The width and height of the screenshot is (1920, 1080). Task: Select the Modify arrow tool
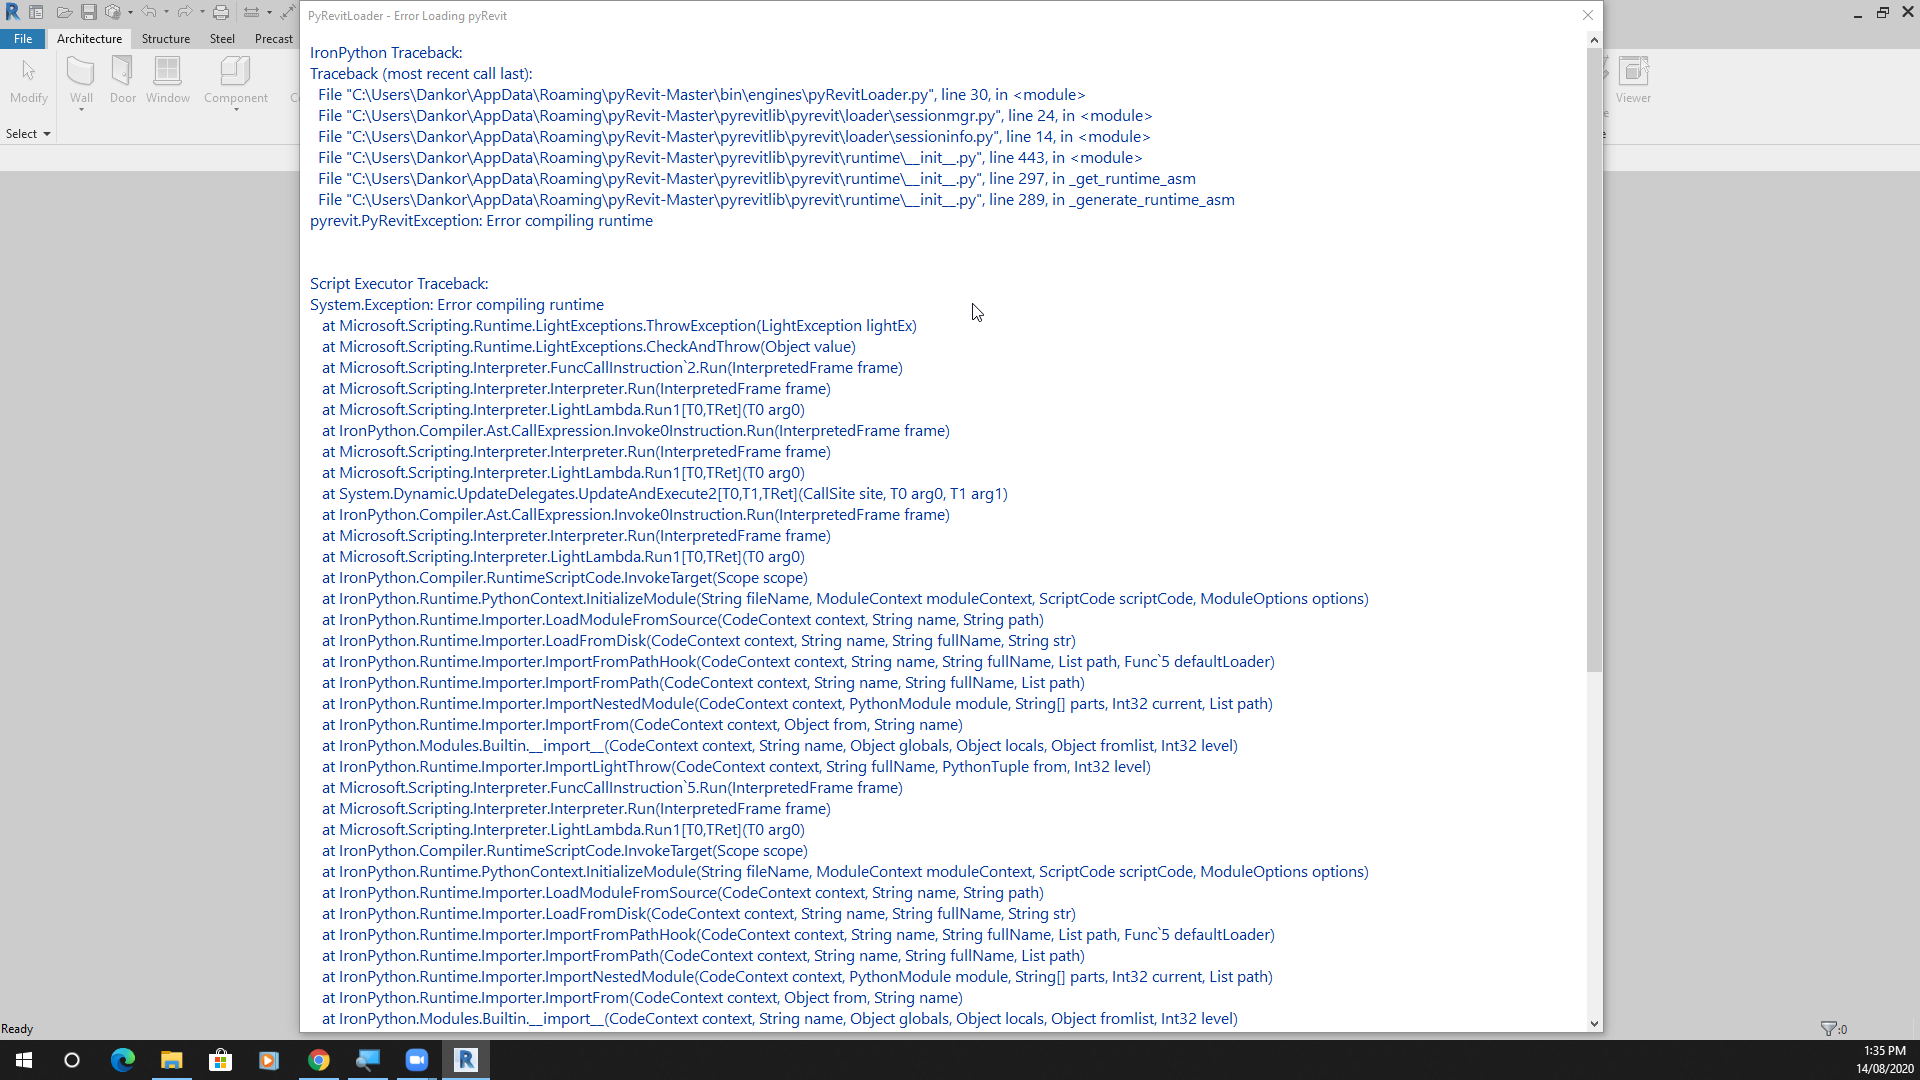(x=29, y=80)
